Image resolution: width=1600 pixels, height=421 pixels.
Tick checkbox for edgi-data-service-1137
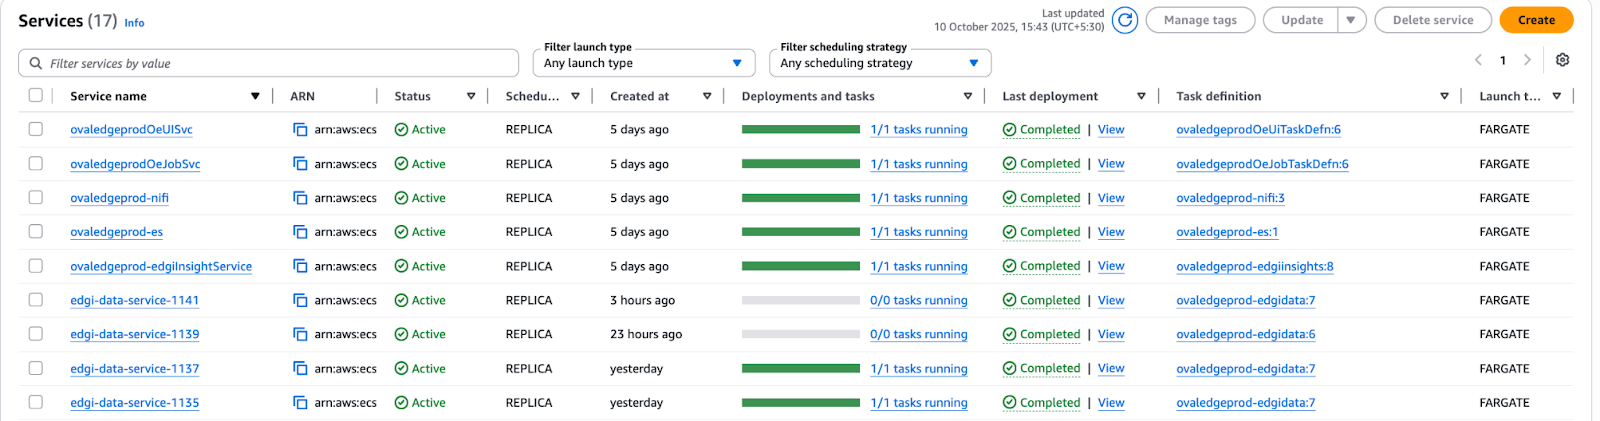(36, 368)
